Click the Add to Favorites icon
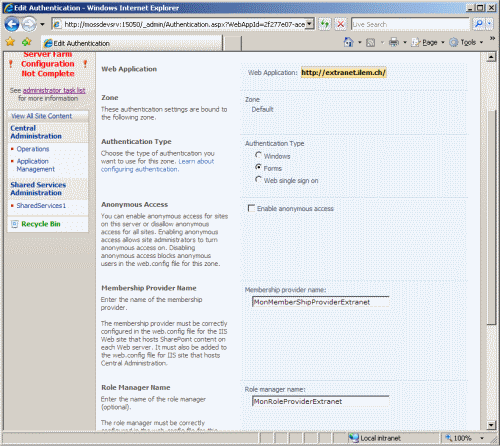Image resolution: width=500 pixels, height=446 pixels. [26, 42]
